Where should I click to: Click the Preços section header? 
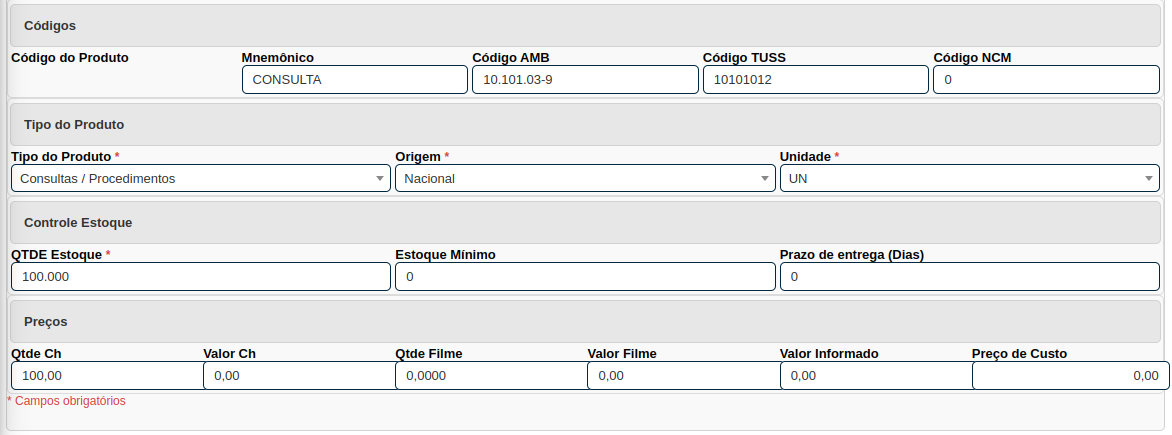(585, 322)
